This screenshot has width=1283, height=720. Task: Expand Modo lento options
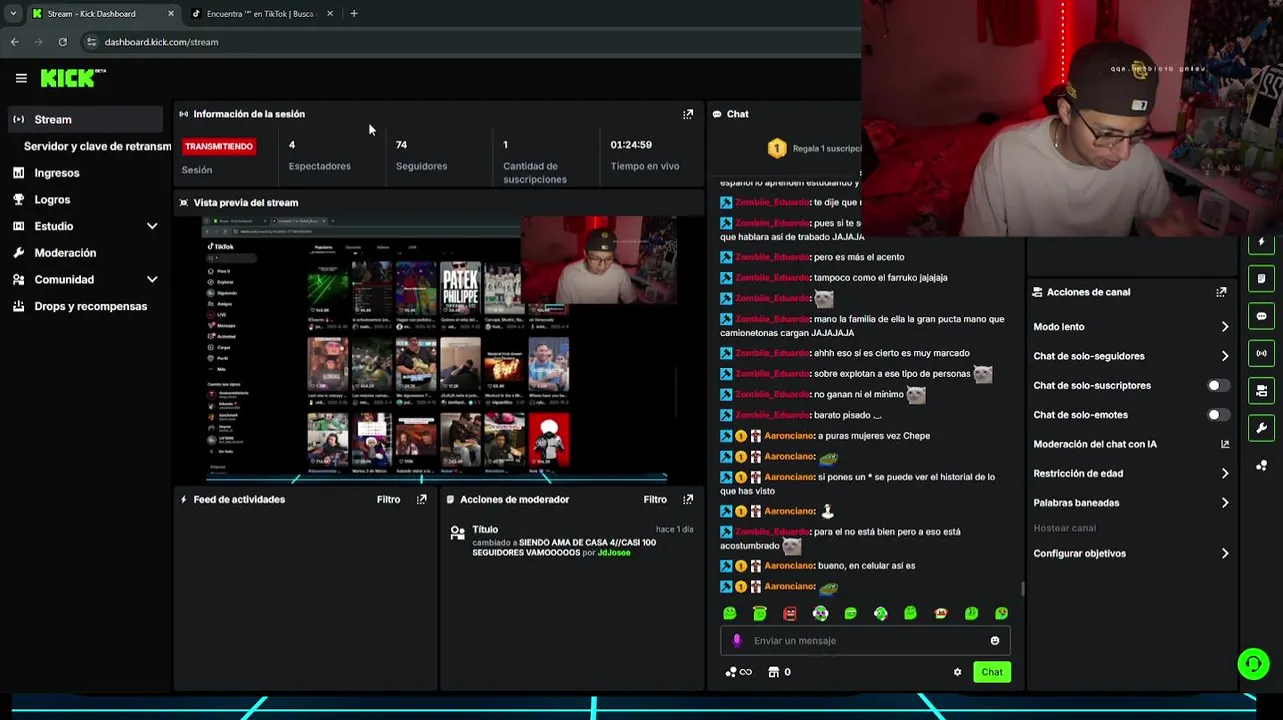[x=1225, y=327]
